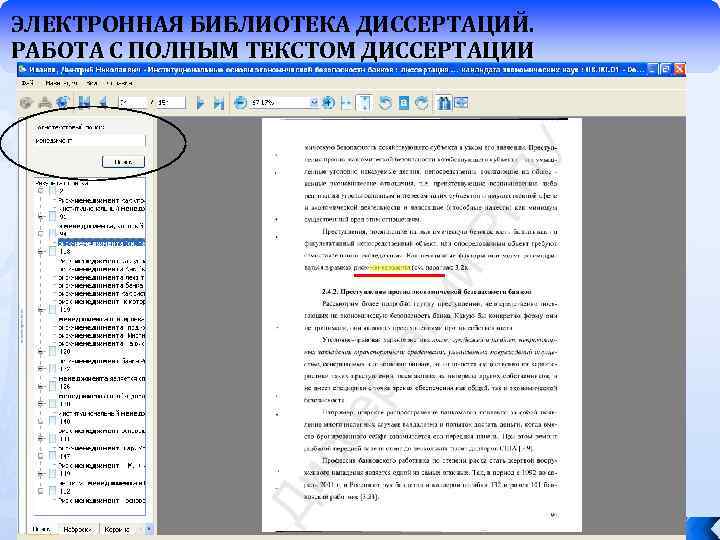This screenshot has height=540, width=720.
Task: Click the current page number field
Action: (133, 102)
